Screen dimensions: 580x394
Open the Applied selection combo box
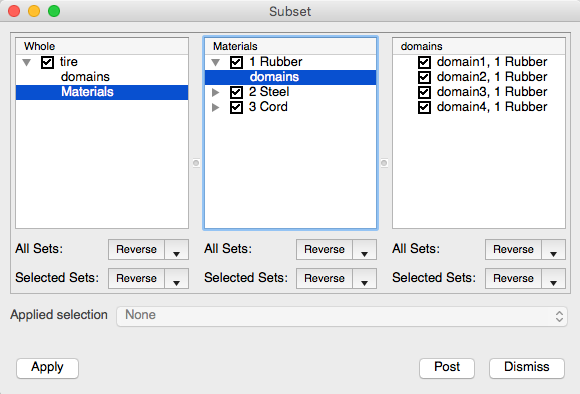point(342,316)
